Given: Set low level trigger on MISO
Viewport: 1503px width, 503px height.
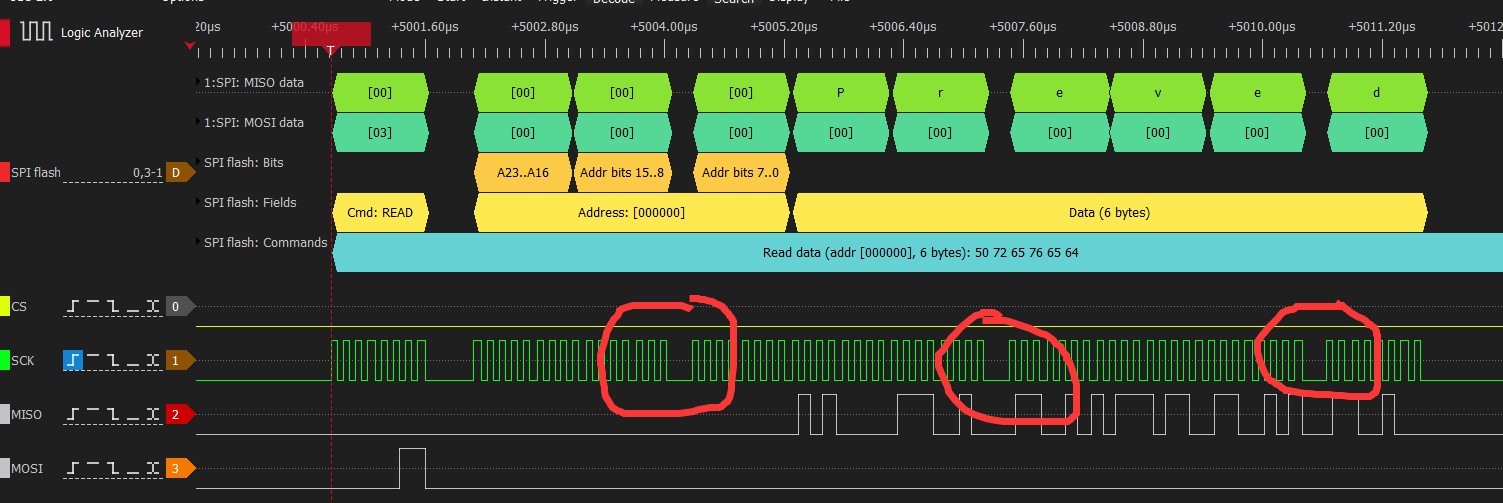Looking at the screenshot, I should (x=133, y=413).
